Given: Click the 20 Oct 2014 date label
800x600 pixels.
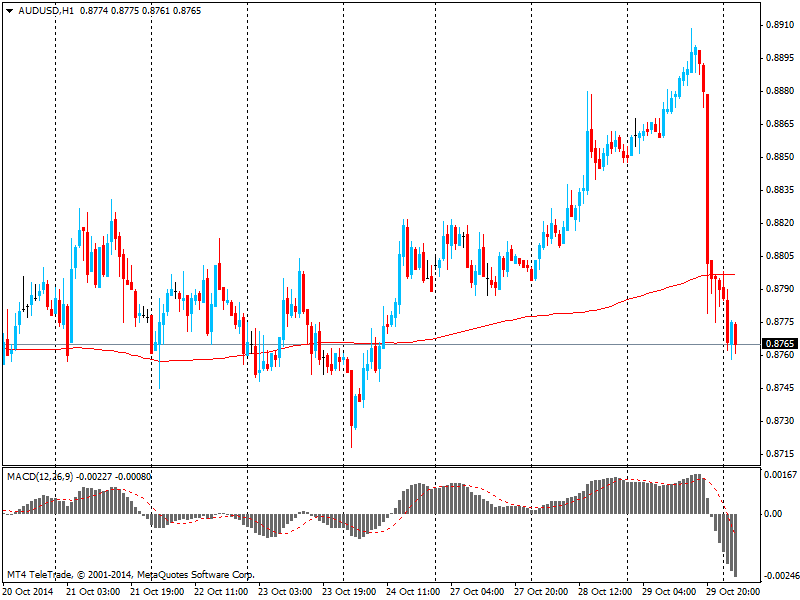Looking at the screenshot, I should (x=27, y=591).
